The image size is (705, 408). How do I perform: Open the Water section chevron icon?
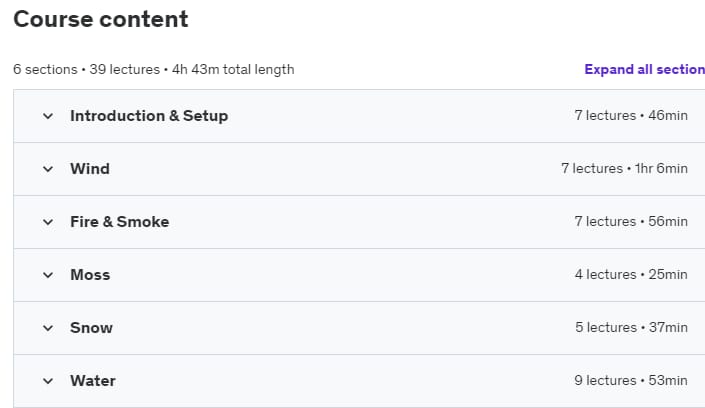48,381
